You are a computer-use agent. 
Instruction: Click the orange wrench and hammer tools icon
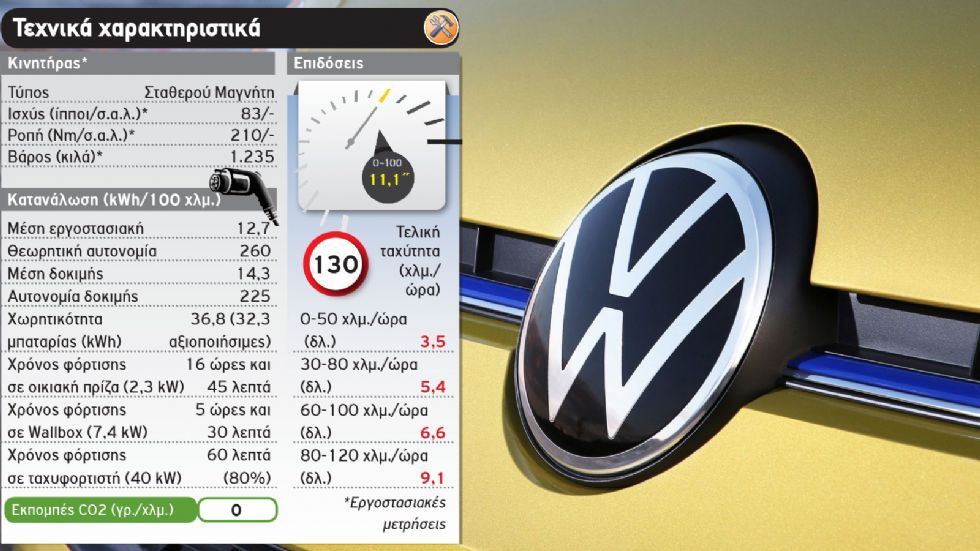click(441, 27)
